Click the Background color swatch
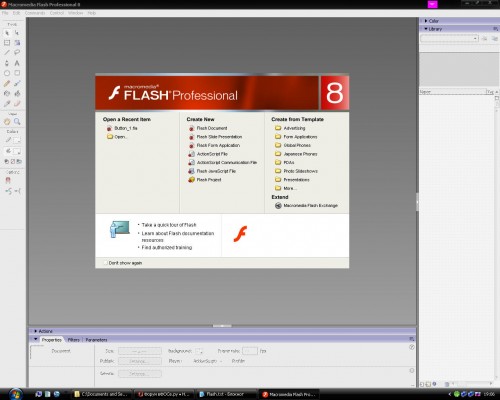Viewport: 500px width, 400px height. pos(199,351)
